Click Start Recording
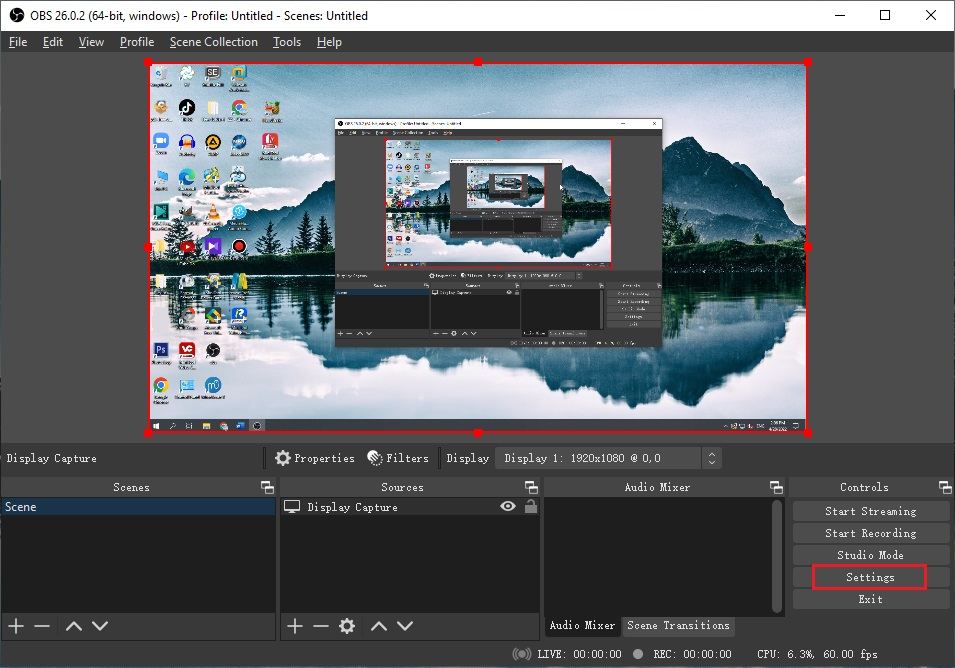The image size is (955, 668). click(870, 533)
